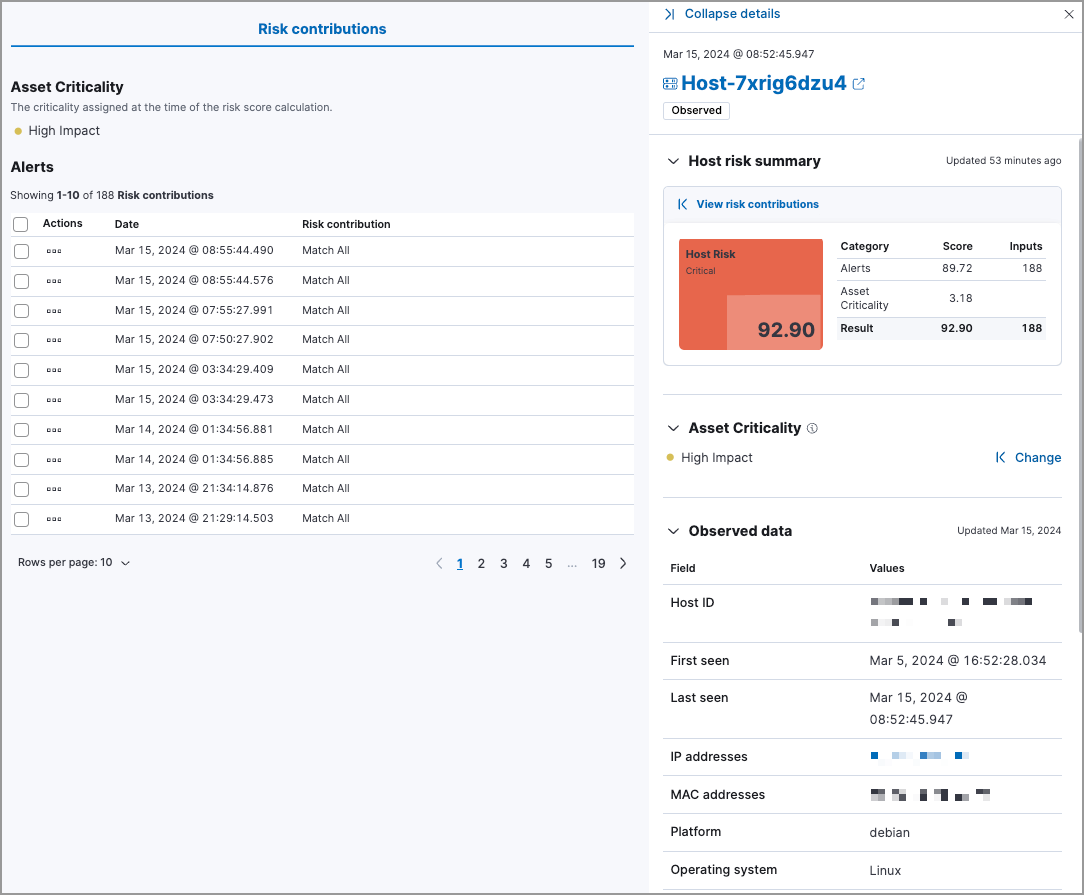The image size is (1084, 895).
Task: Click the Collapse details icon
Action: [x=670, y=14]
